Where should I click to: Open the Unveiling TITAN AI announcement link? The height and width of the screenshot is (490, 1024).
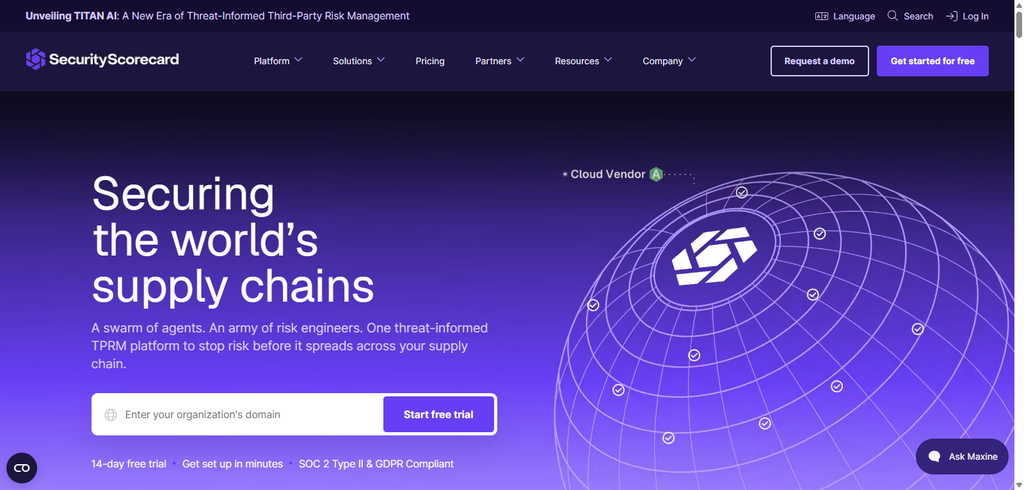(217, 16)
